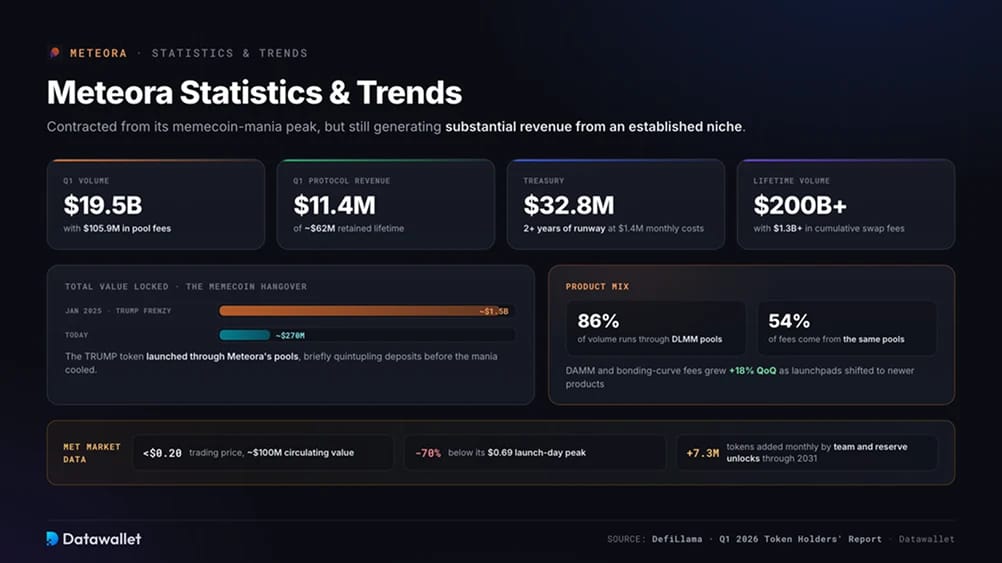The width and height of the screenshot is (1002, 563).
Task: Click 'team and reserve unlocks' text
Action: (x=817, y=452)
